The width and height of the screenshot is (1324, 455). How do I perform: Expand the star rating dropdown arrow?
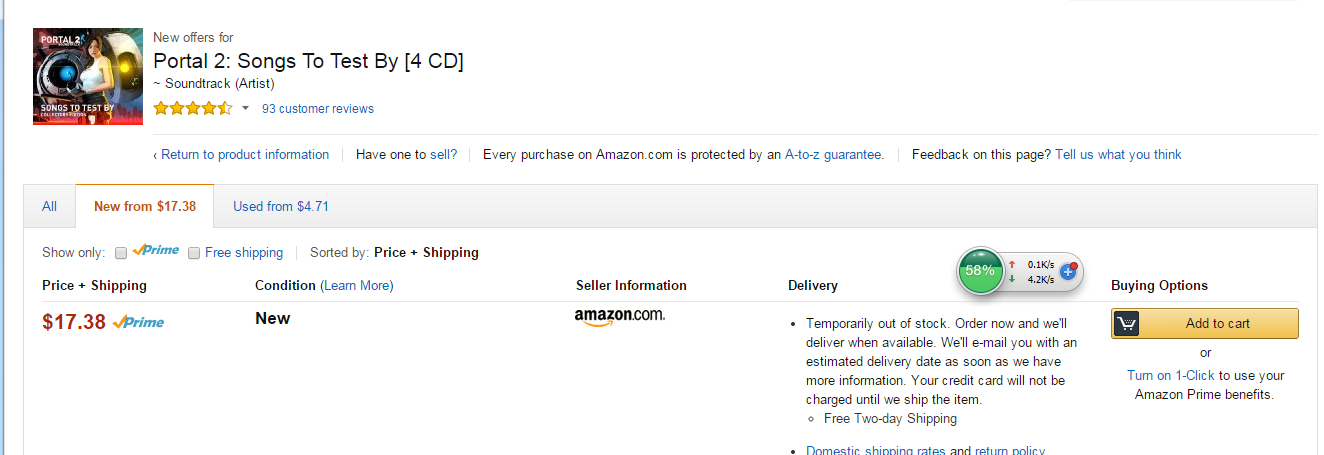click(x=246, y=108)
